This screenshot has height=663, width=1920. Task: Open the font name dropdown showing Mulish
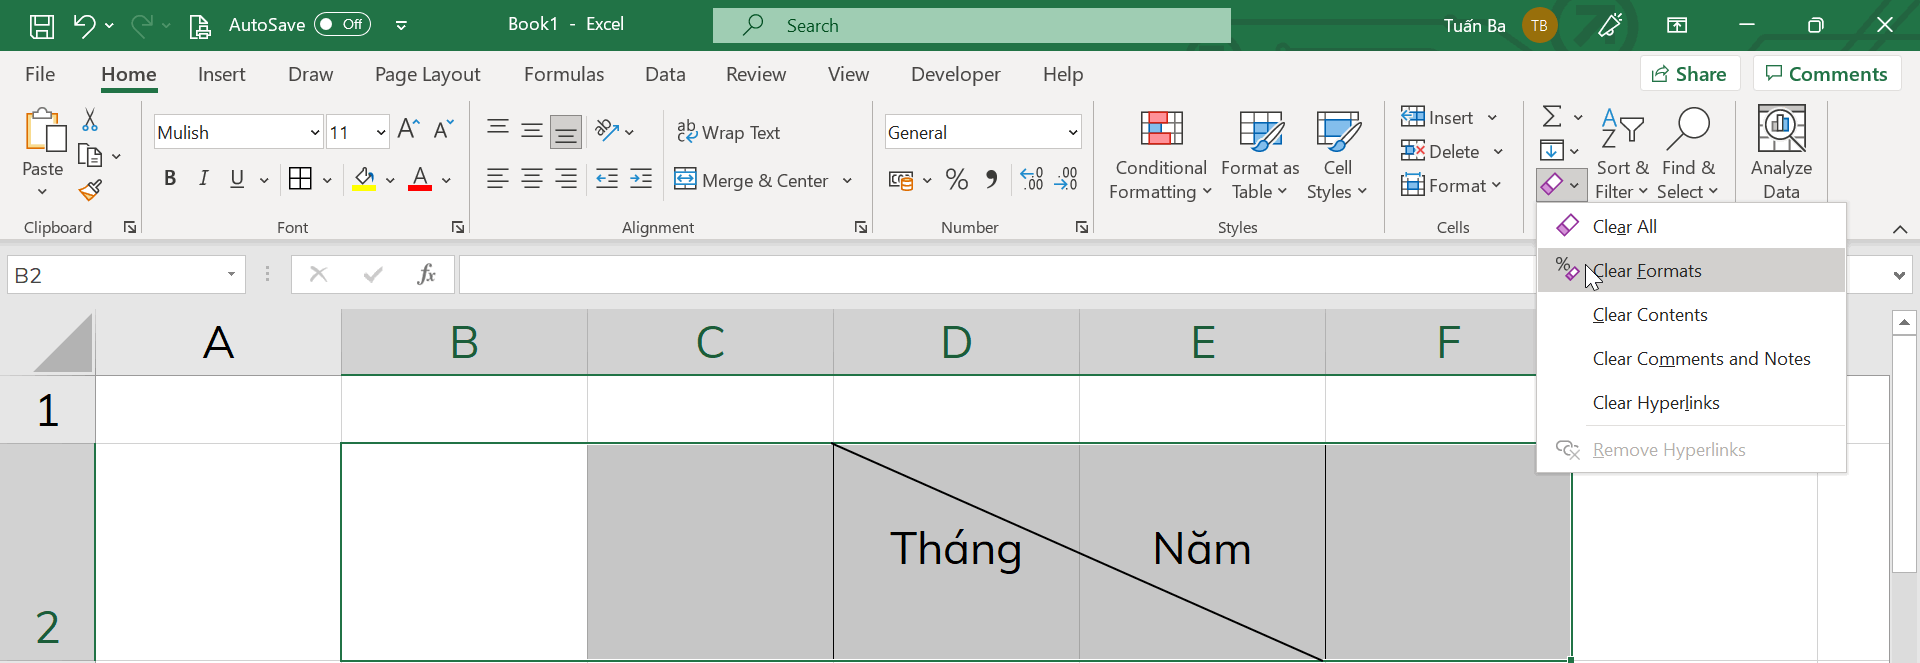[315, 132]
